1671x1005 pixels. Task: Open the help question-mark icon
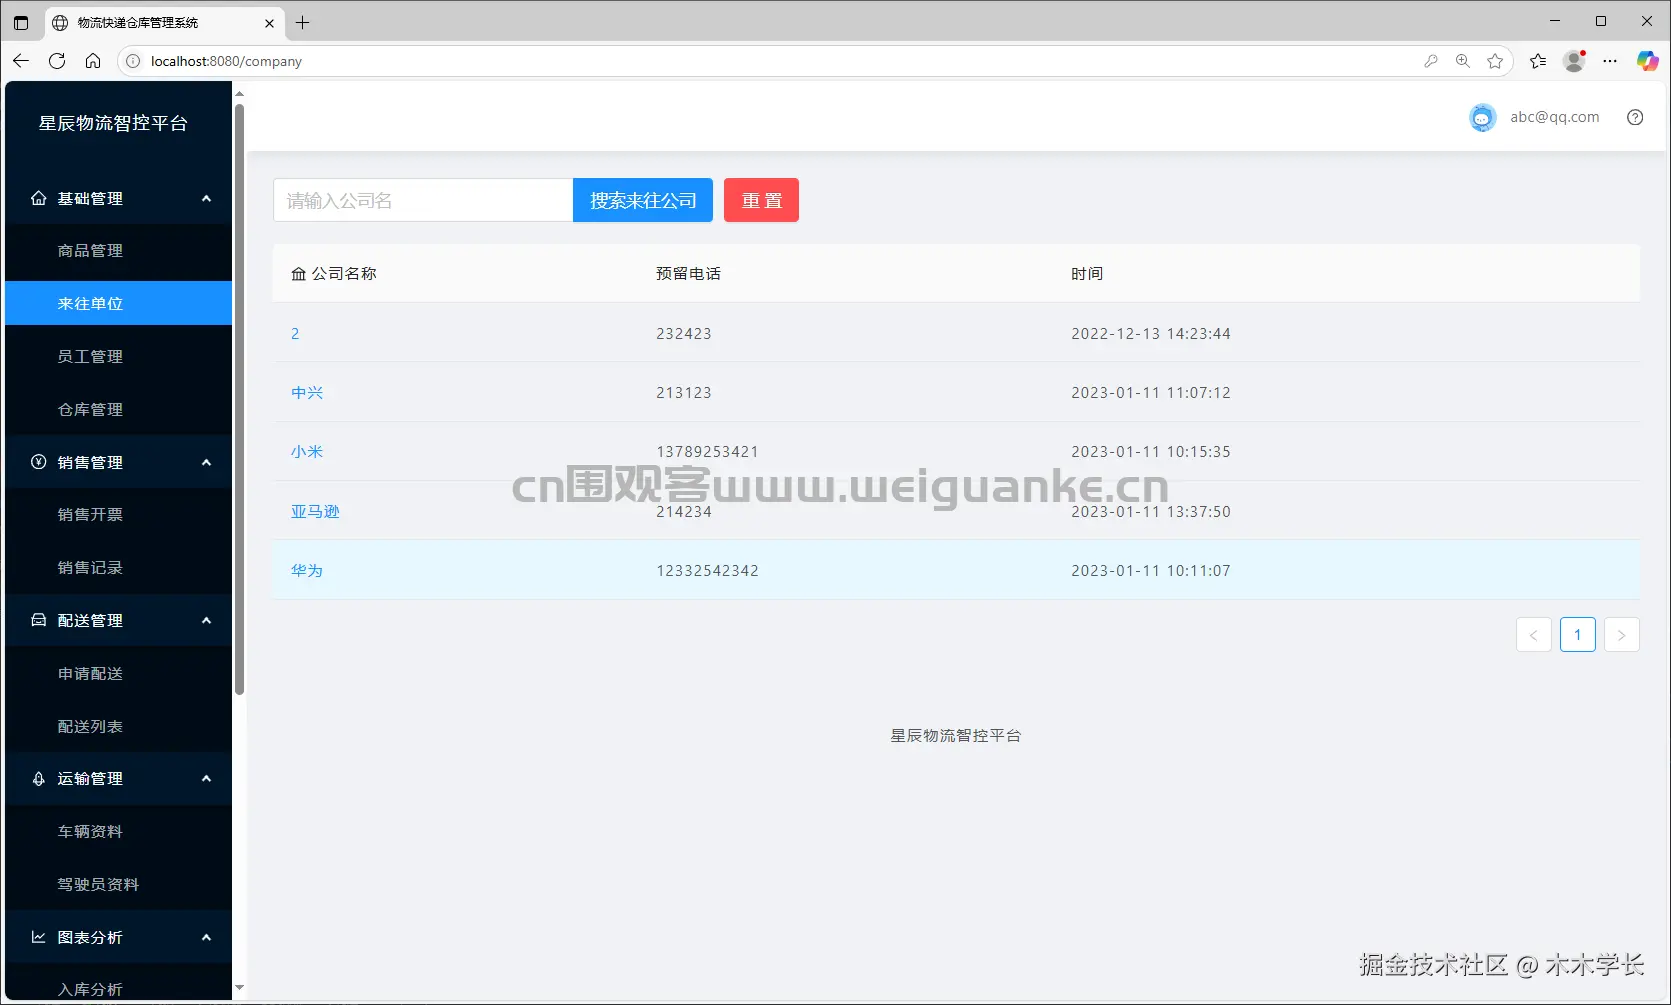click(1635, 117)
